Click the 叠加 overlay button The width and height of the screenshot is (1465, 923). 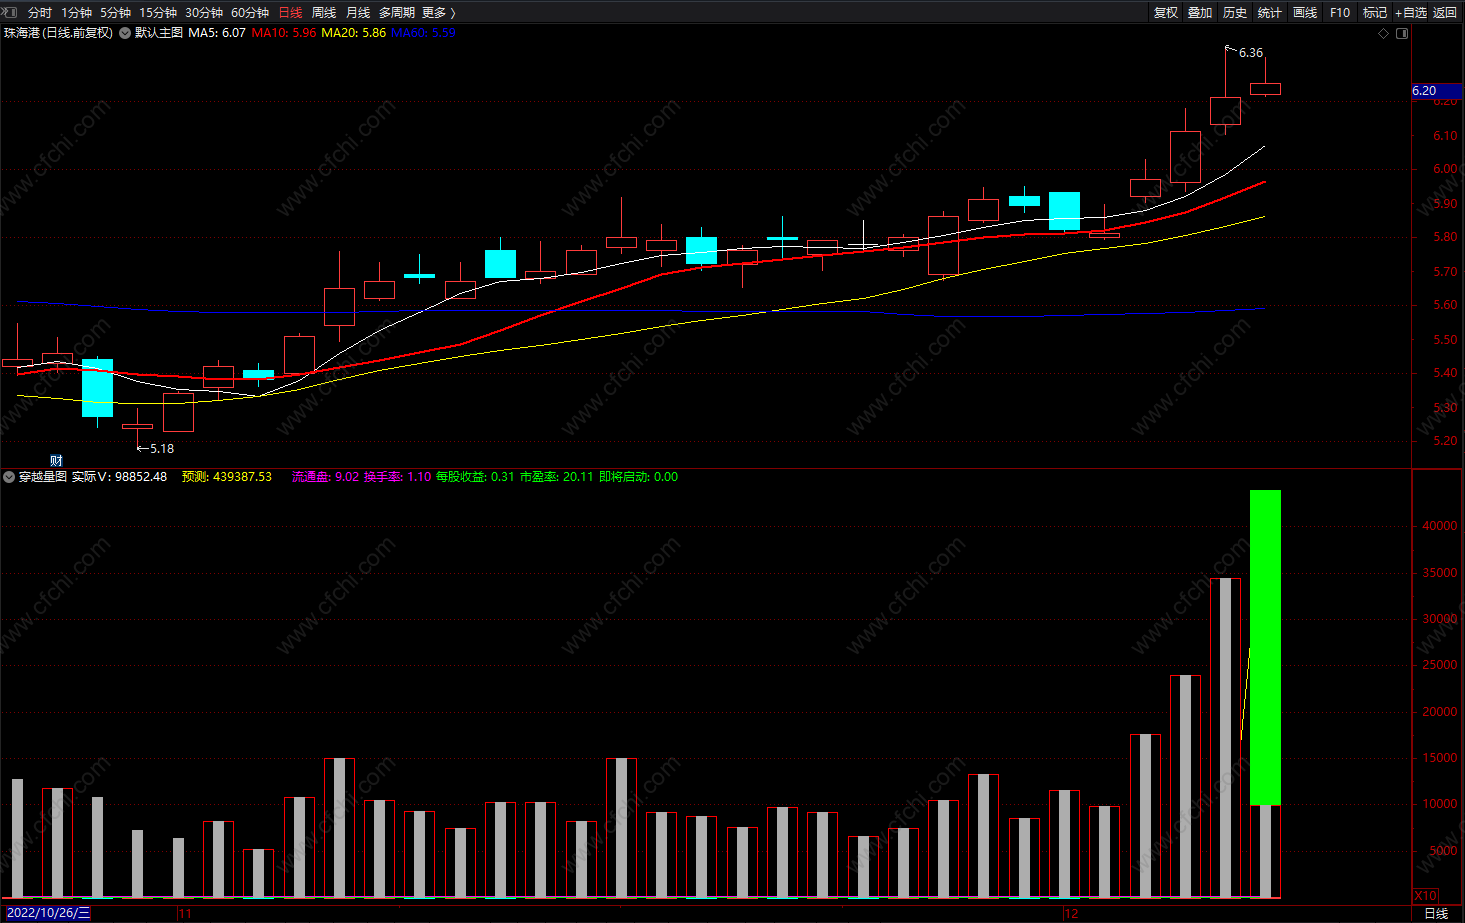coord(1200,12)
